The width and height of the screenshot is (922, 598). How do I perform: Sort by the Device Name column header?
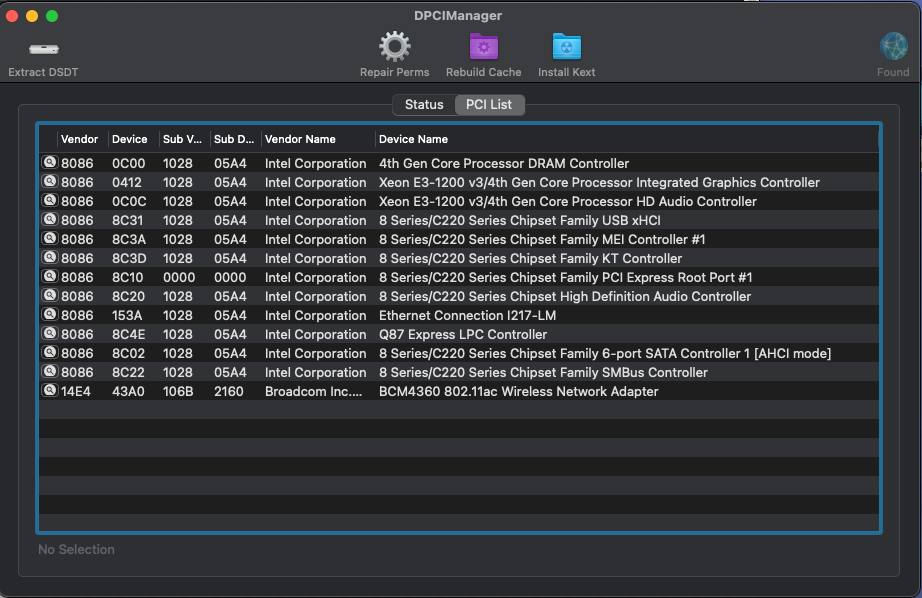click(413, 139)
